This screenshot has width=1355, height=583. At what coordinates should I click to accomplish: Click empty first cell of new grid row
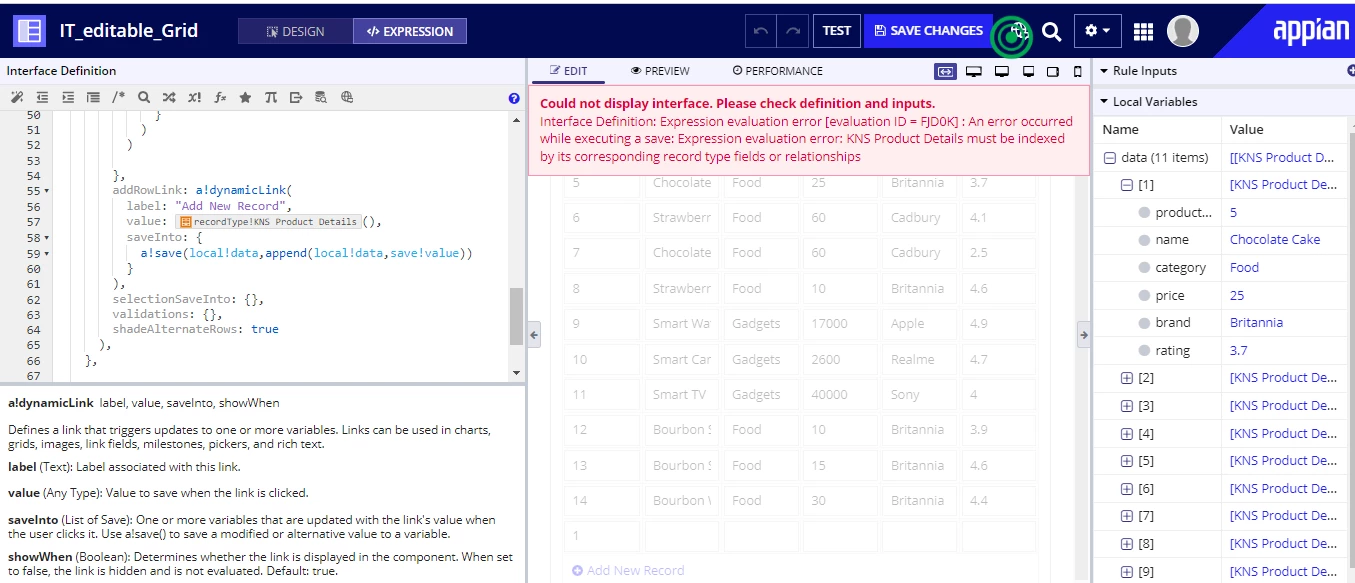[x=601, y=536]
